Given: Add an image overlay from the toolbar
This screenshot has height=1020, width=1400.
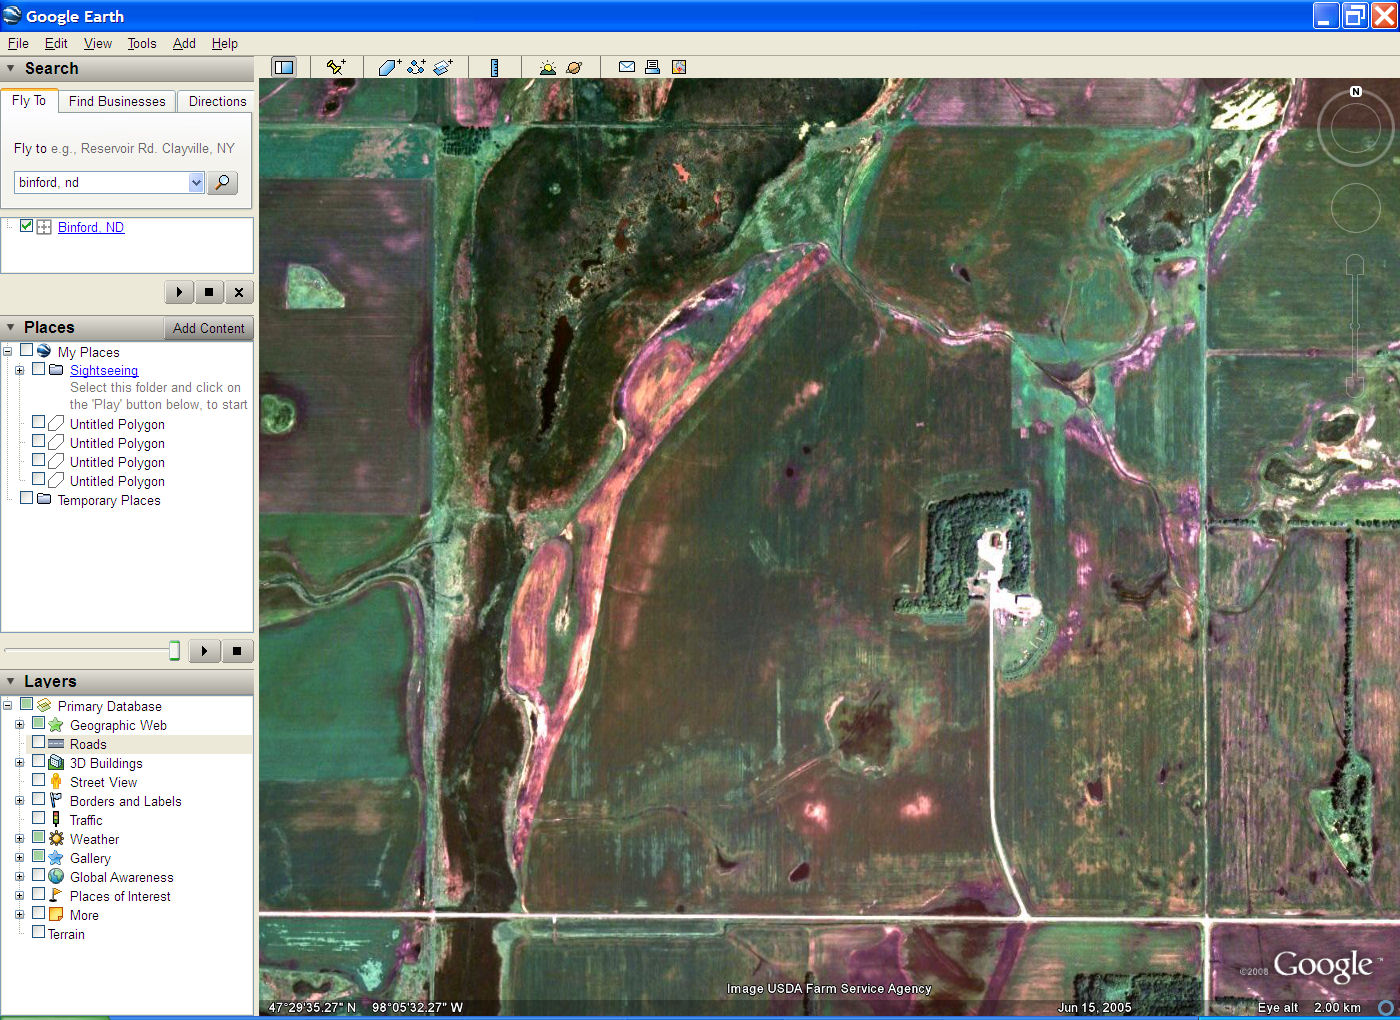Looking at the screenshot, I should (443, 67).
